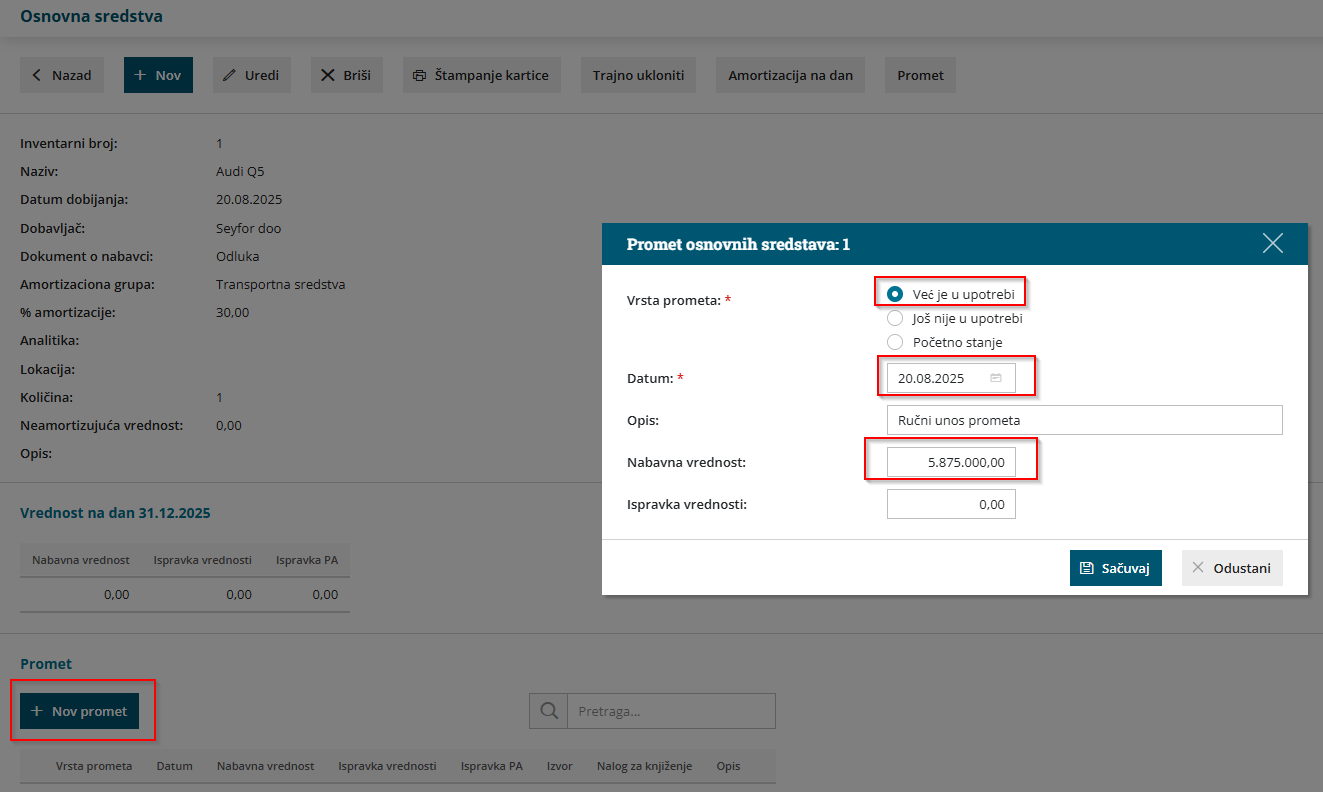Sort by the Ispravka PA header in Promet table

(492, 766)
